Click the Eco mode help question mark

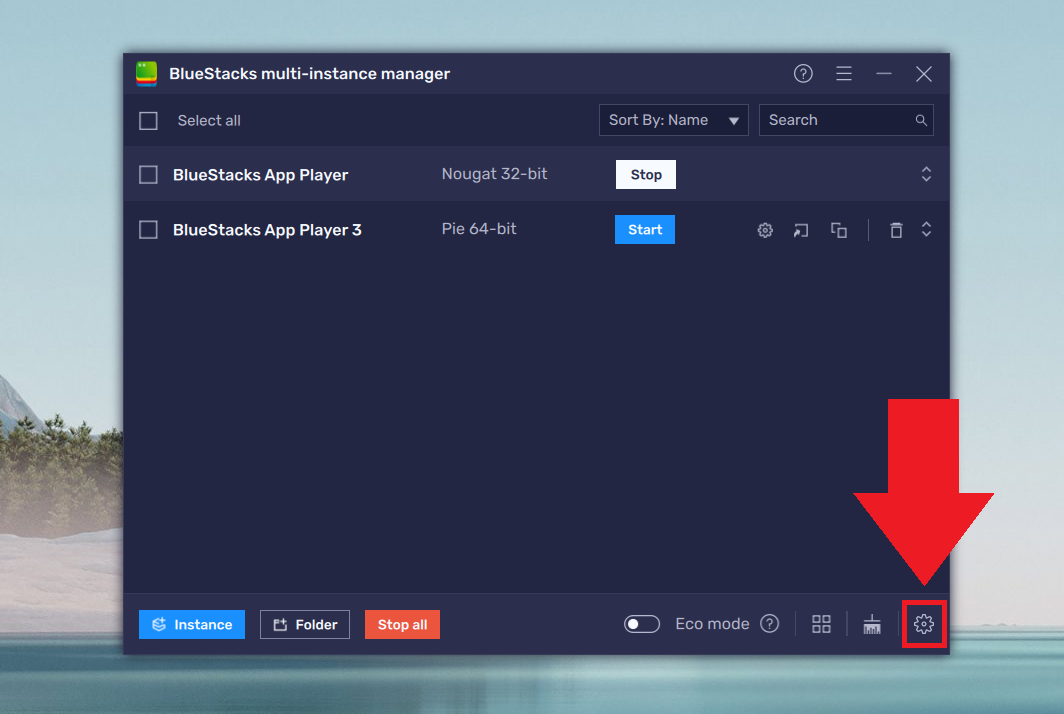(770, 623)
